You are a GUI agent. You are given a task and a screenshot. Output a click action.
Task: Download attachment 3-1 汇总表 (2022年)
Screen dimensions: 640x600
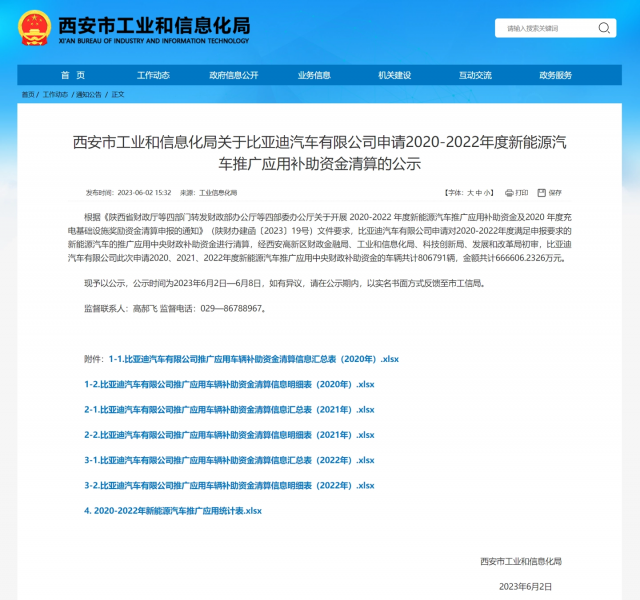229,460
